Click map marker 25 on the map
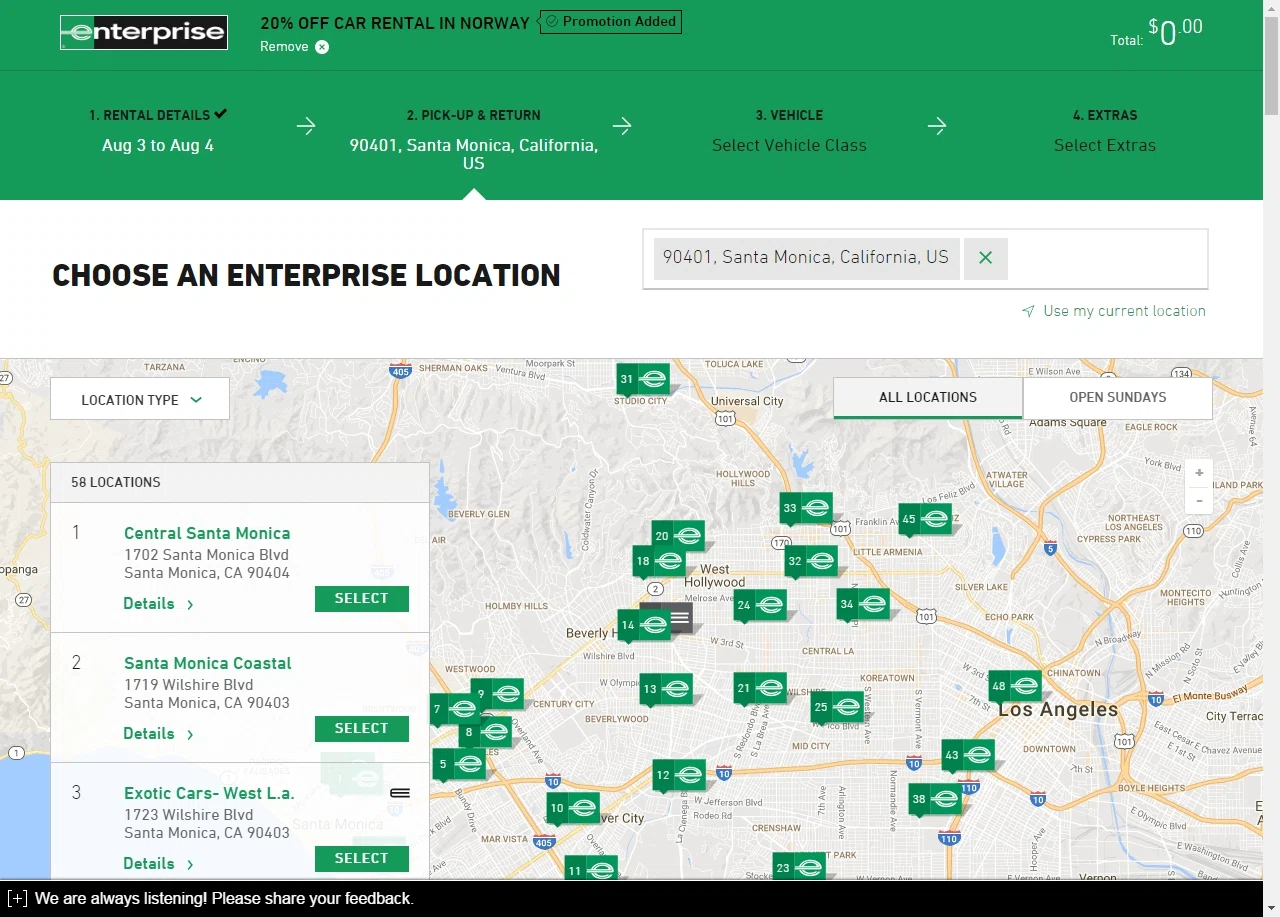 coord(837,707)
